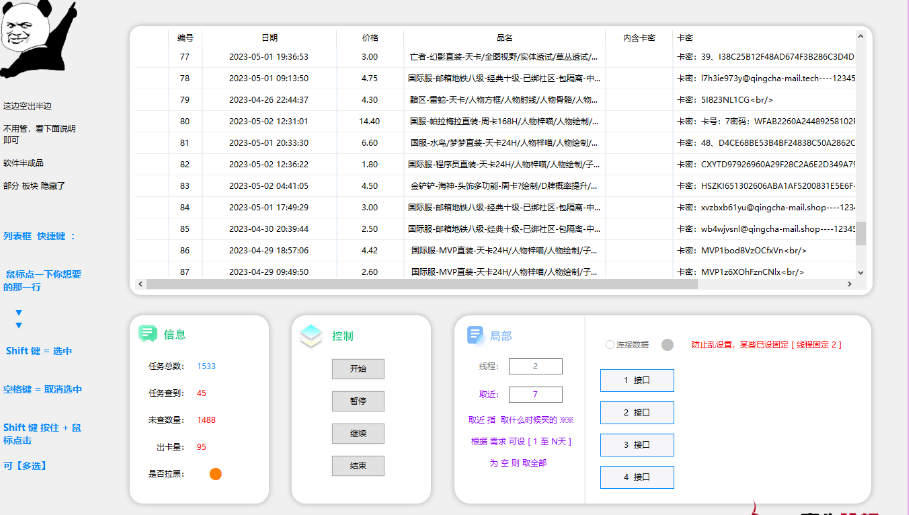Choose the 1 接口 button
The width and height of the screenshot is (909, 515).
637,380
